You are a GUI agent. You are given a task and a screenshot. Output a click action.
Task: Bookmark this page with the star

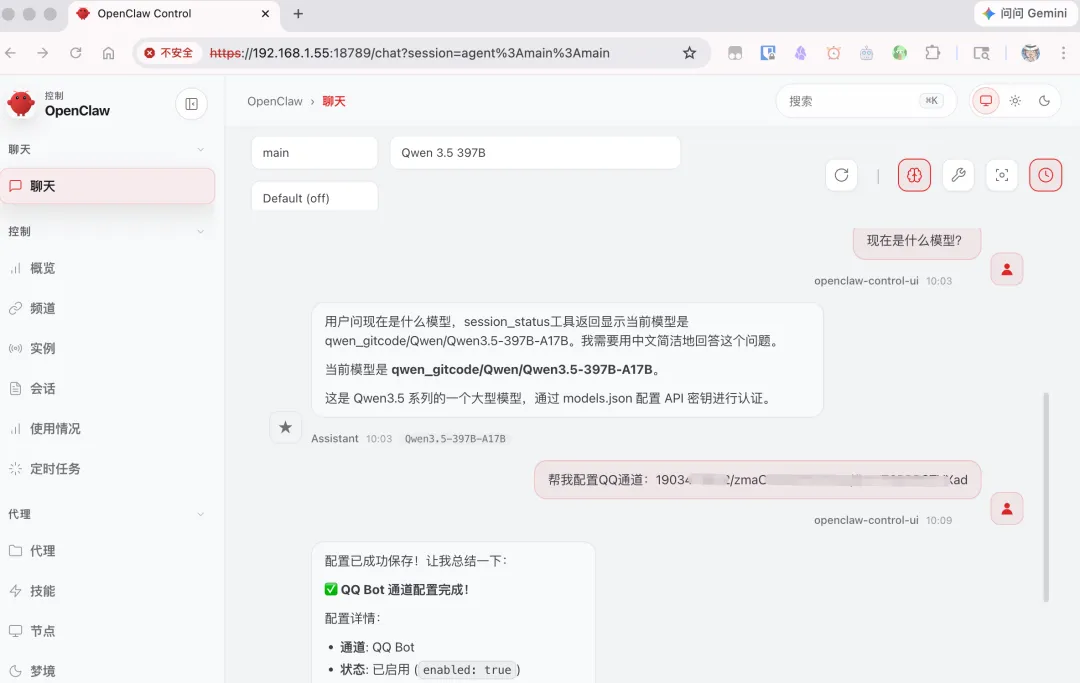point(689,53)
